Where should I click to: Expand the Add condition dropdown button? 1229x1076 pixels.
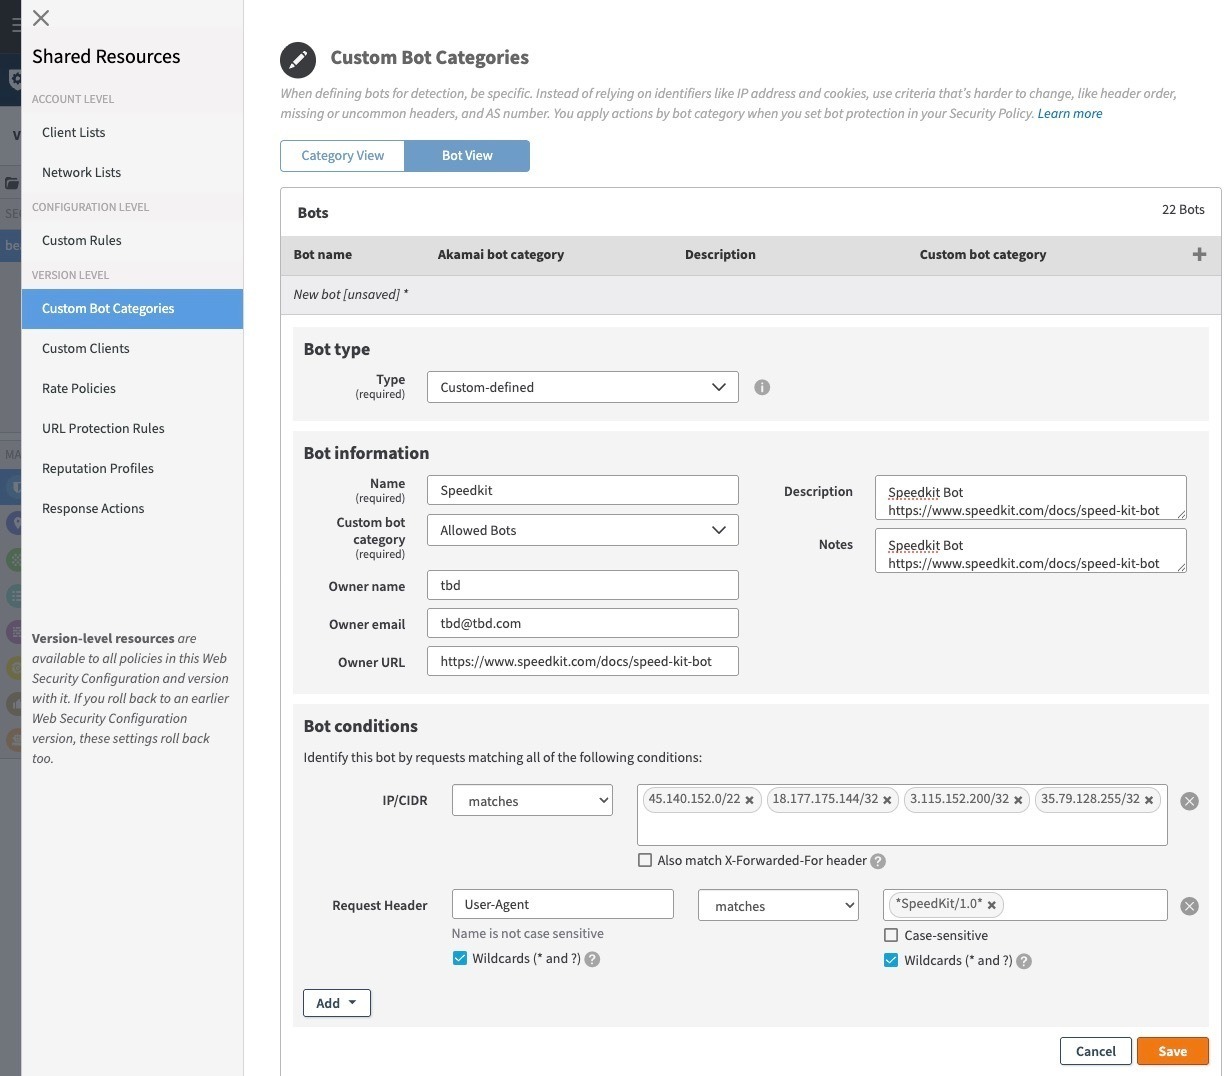(337, 1003)
